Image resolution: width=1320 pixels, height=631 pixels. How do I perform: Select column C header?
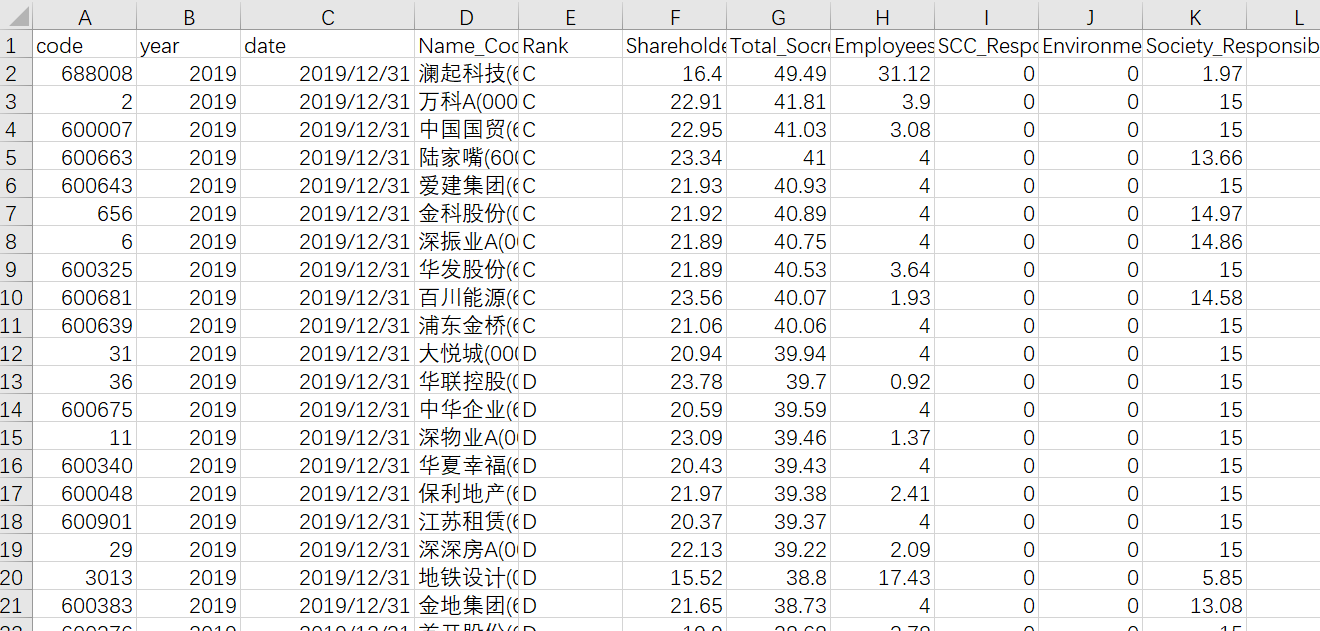[x=328, y=16]
